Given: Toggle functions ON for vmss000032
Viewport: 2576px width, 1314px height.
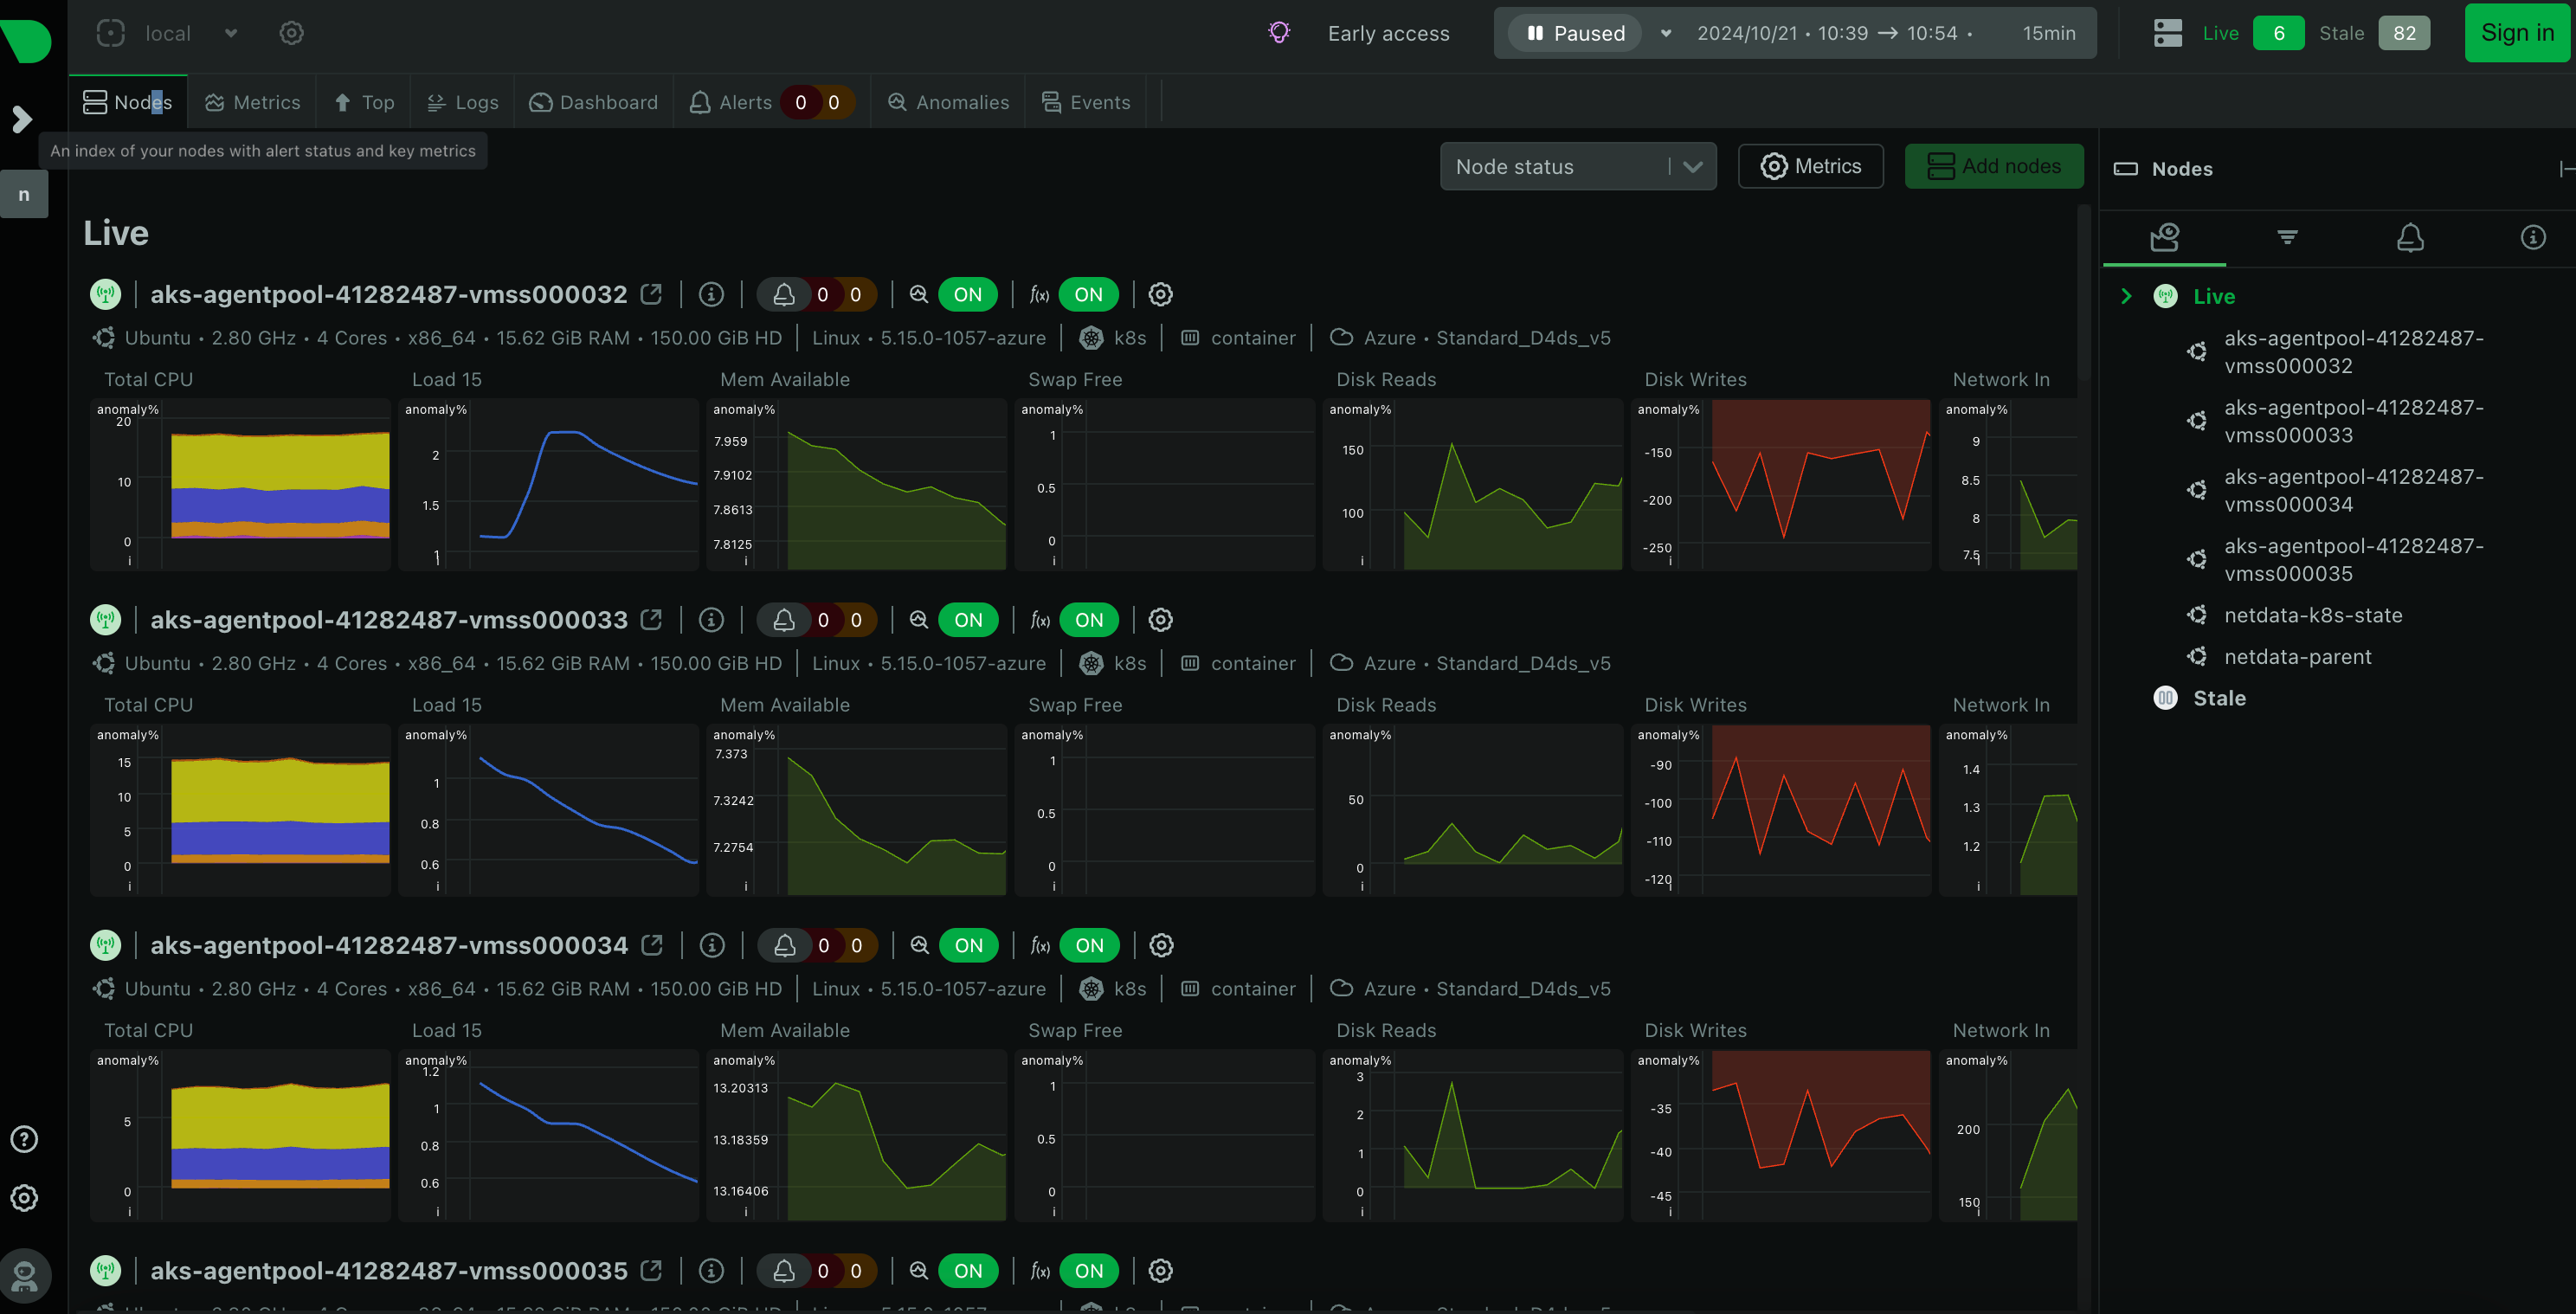Looking at the screenshot, I should 1088,294.
